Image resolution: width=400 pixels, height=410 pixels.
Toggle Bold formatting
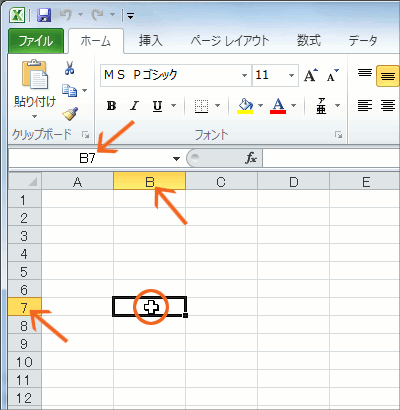click(x=111, y=106)
